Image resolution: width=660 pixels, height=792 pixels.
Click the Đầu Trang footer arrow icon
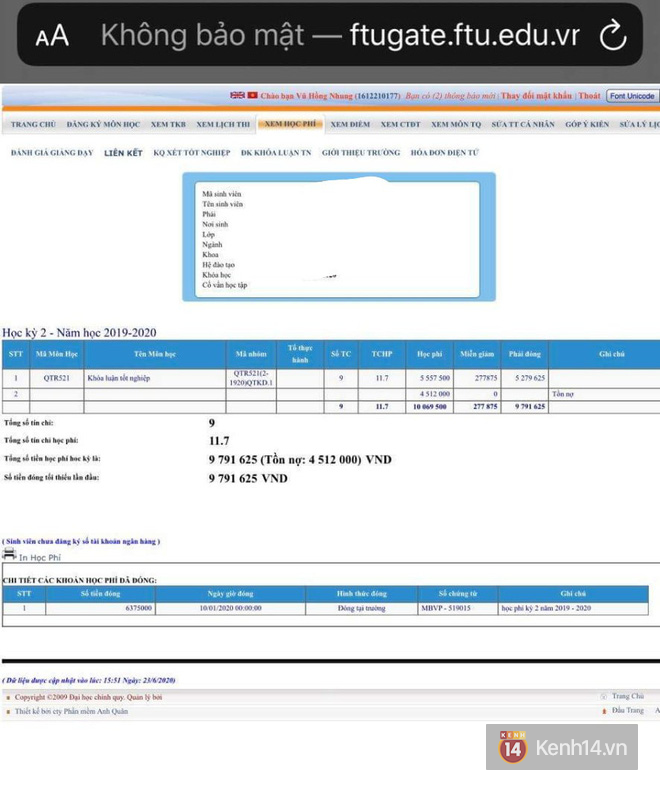604,711
